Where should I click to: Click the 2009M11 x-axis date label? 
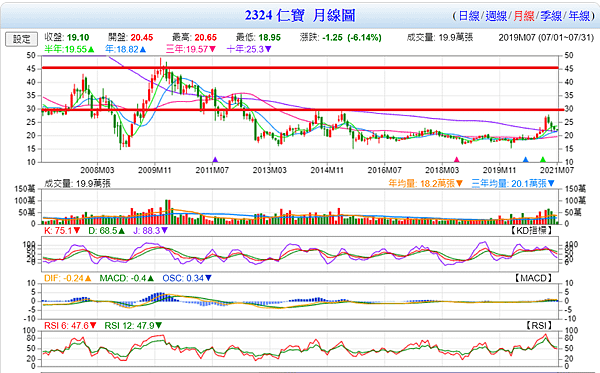coord(155,170)
